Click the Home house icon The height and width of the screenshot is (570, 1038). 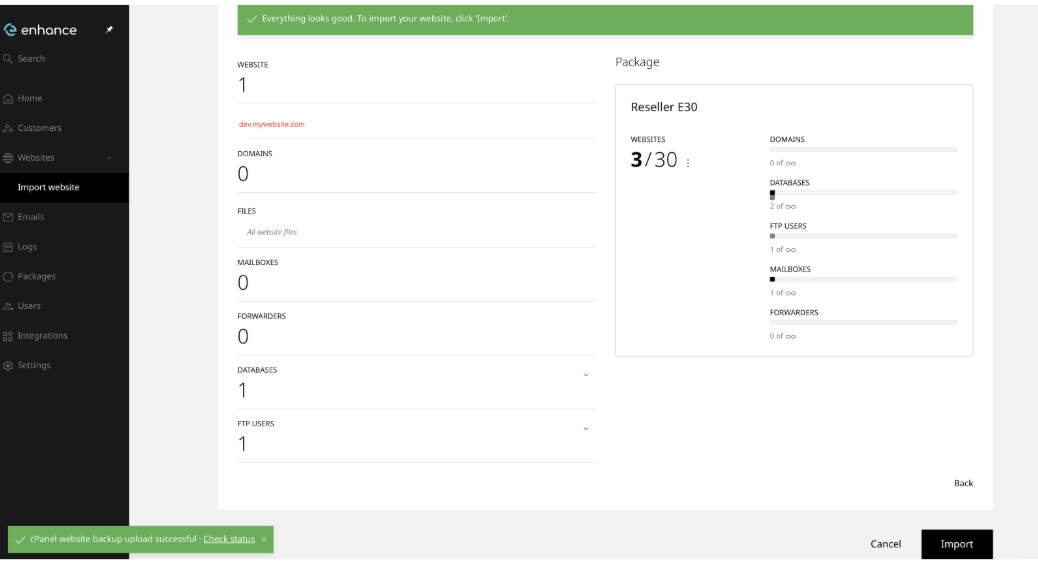click(8, 99)
